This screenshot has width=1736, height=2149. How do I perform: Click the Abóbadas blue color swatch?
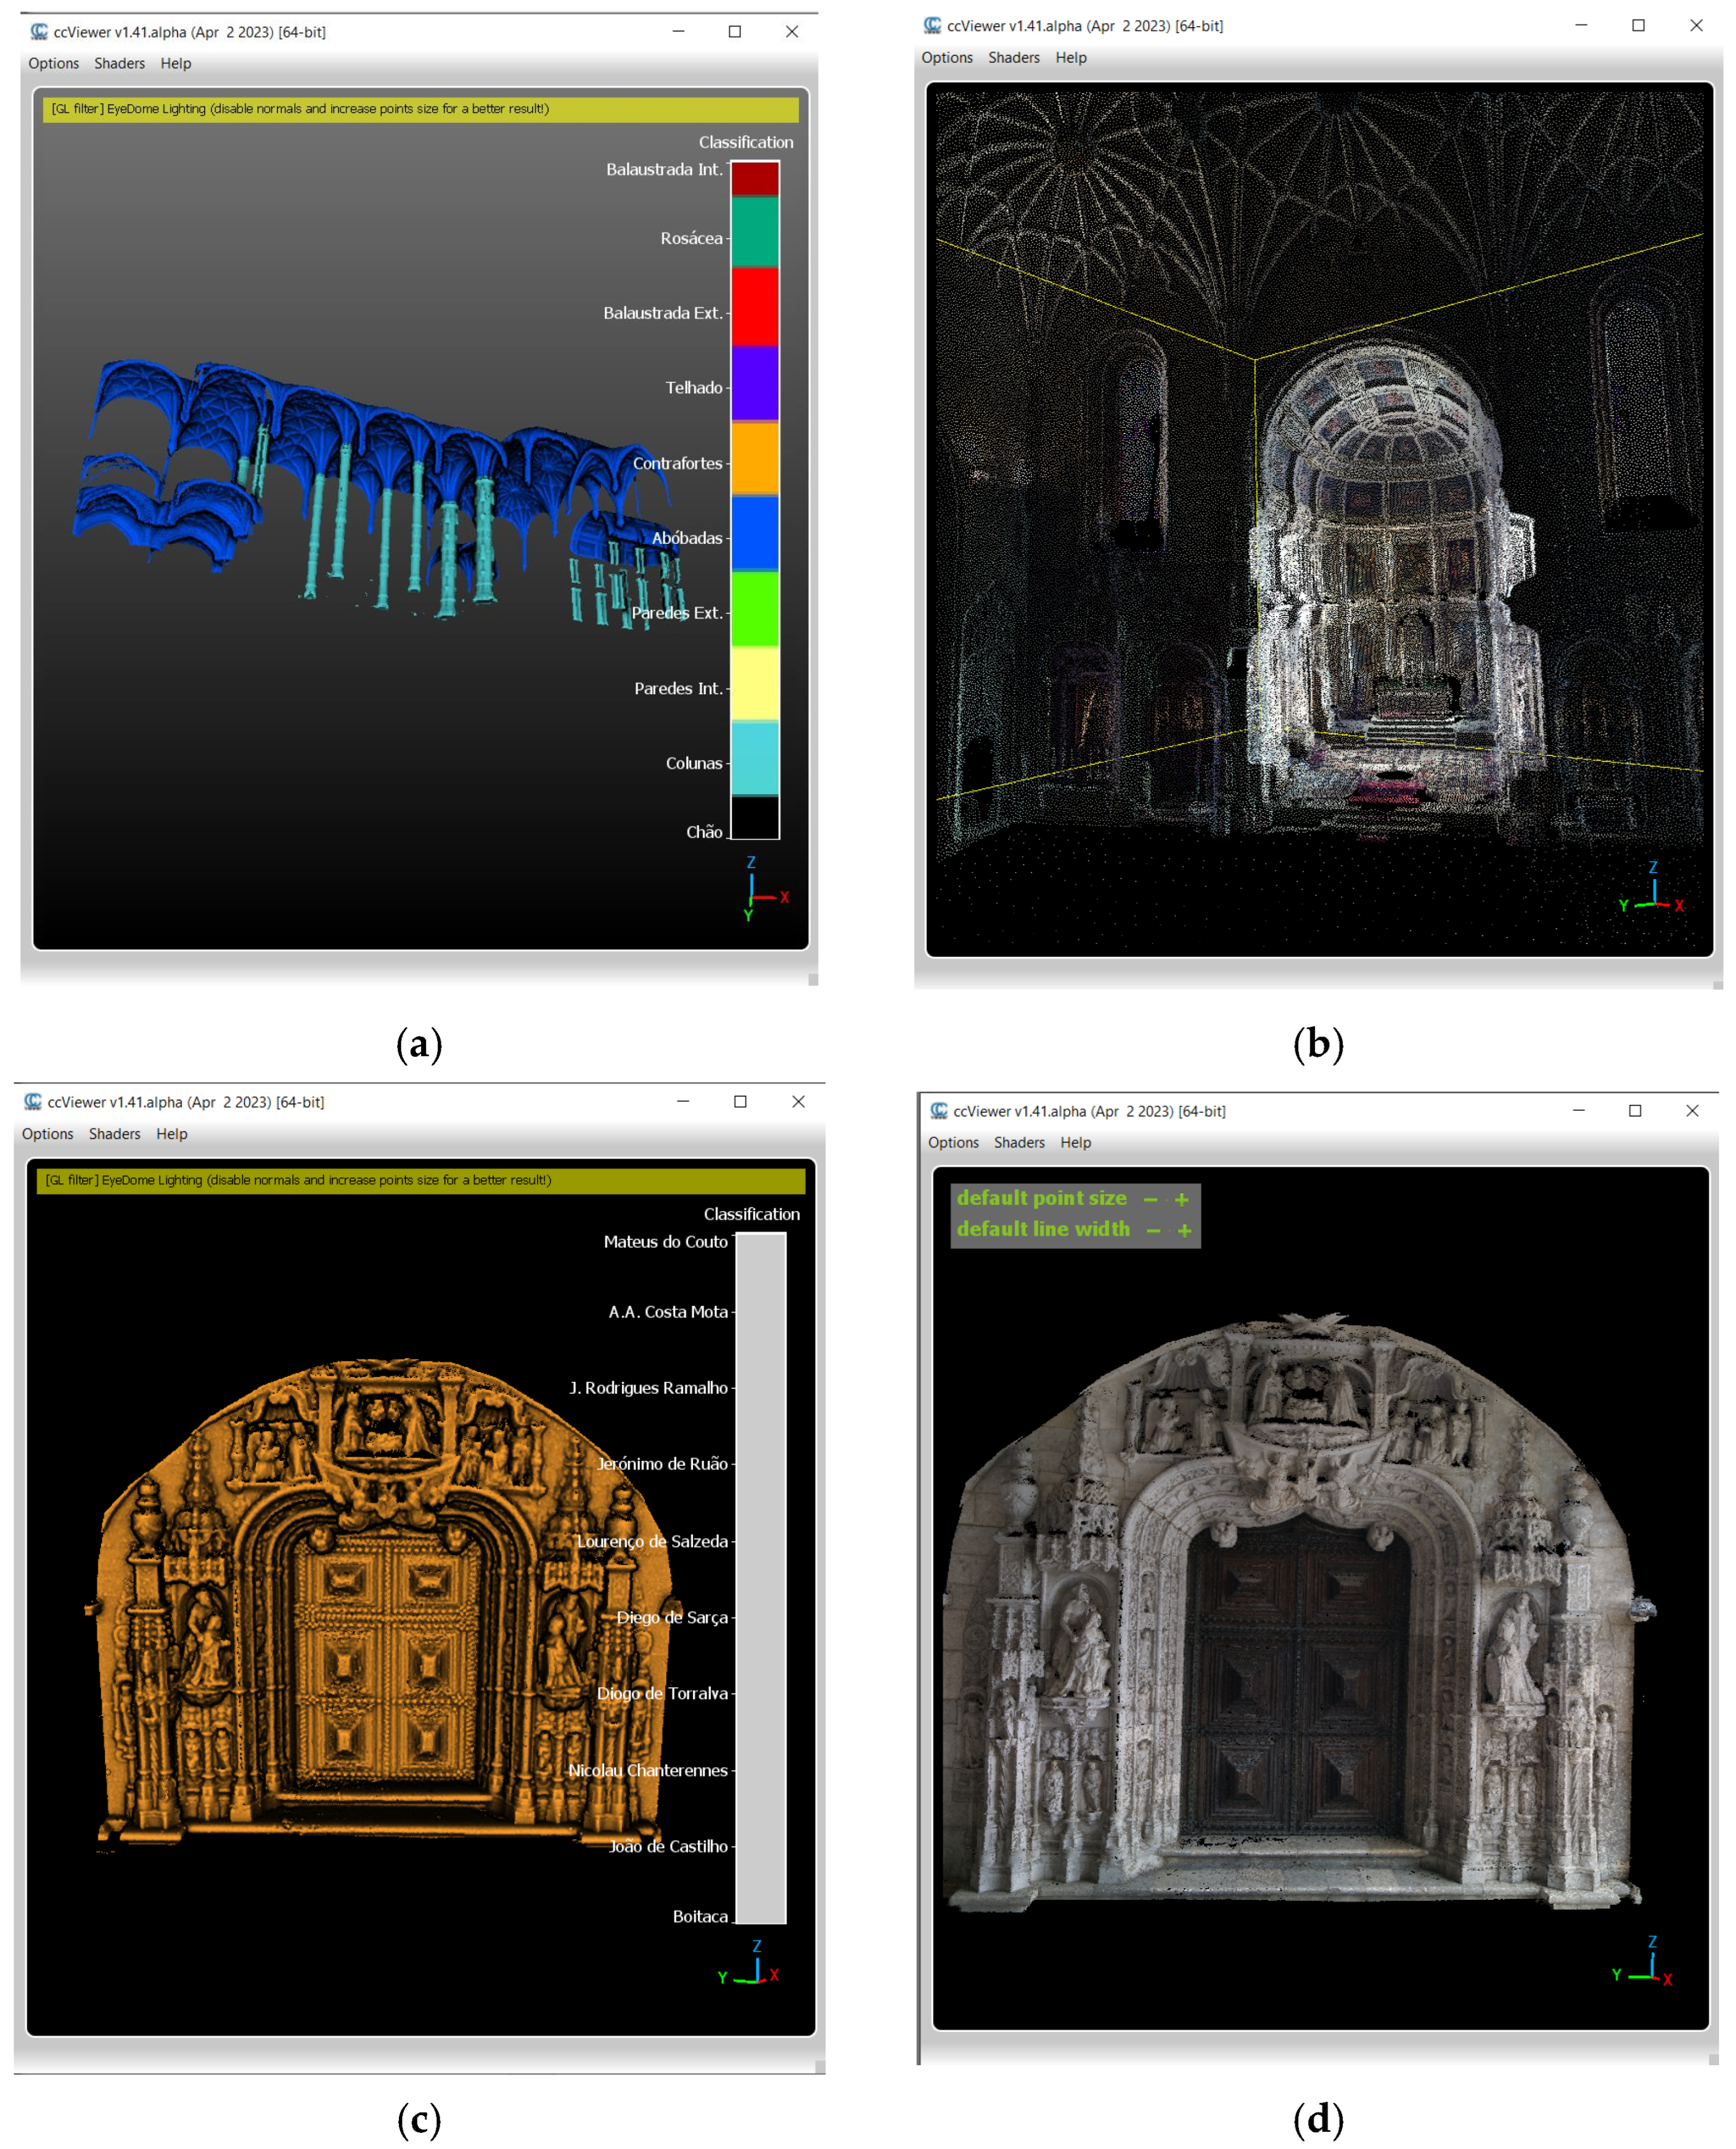tap(754, 532)
